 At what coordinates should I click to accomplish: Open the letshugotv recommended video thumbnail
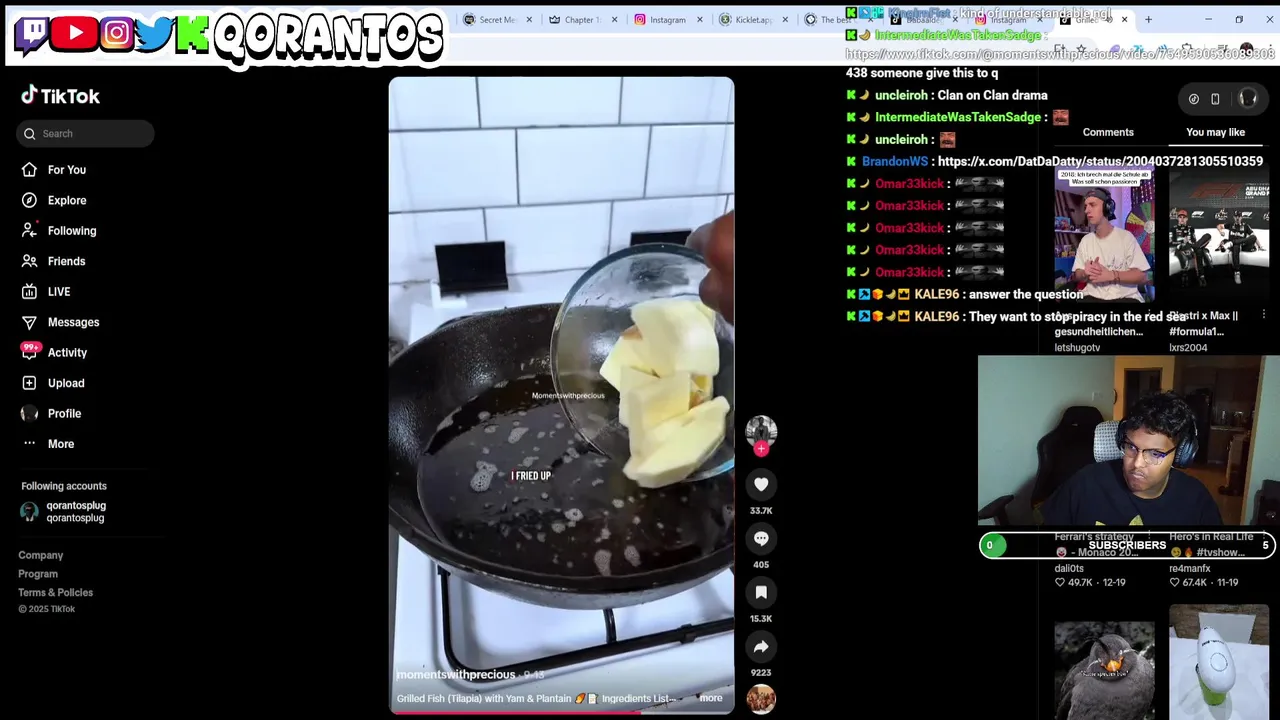(x=1104, y=236)
